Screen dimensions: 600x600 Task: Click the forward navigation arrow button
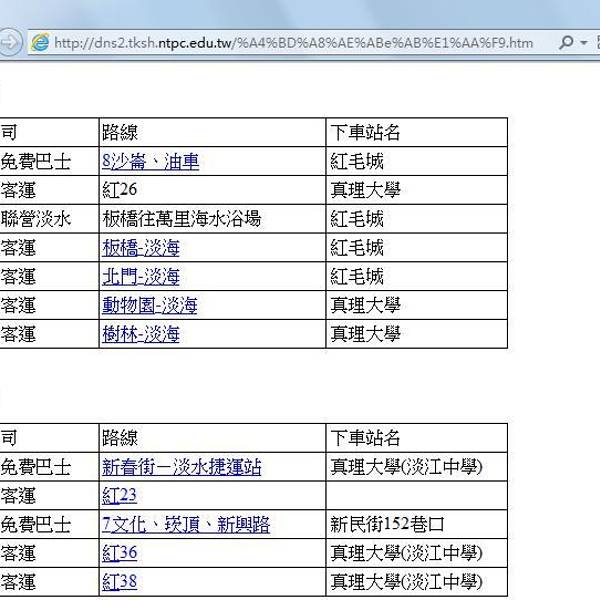pos(10,43)
